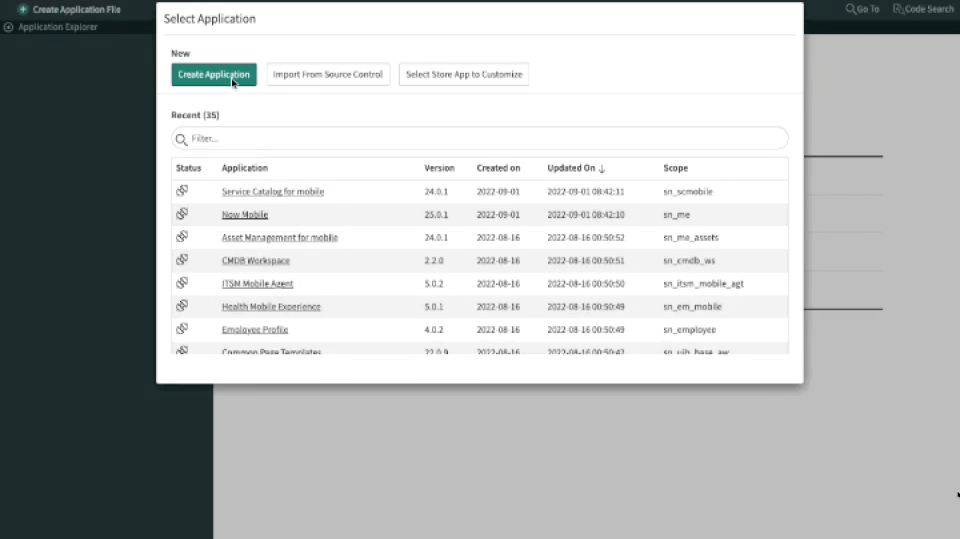The image size is (960, 539).
Task: Click status icon for ITSM Mobile Agent
Action: click(182, 282)
